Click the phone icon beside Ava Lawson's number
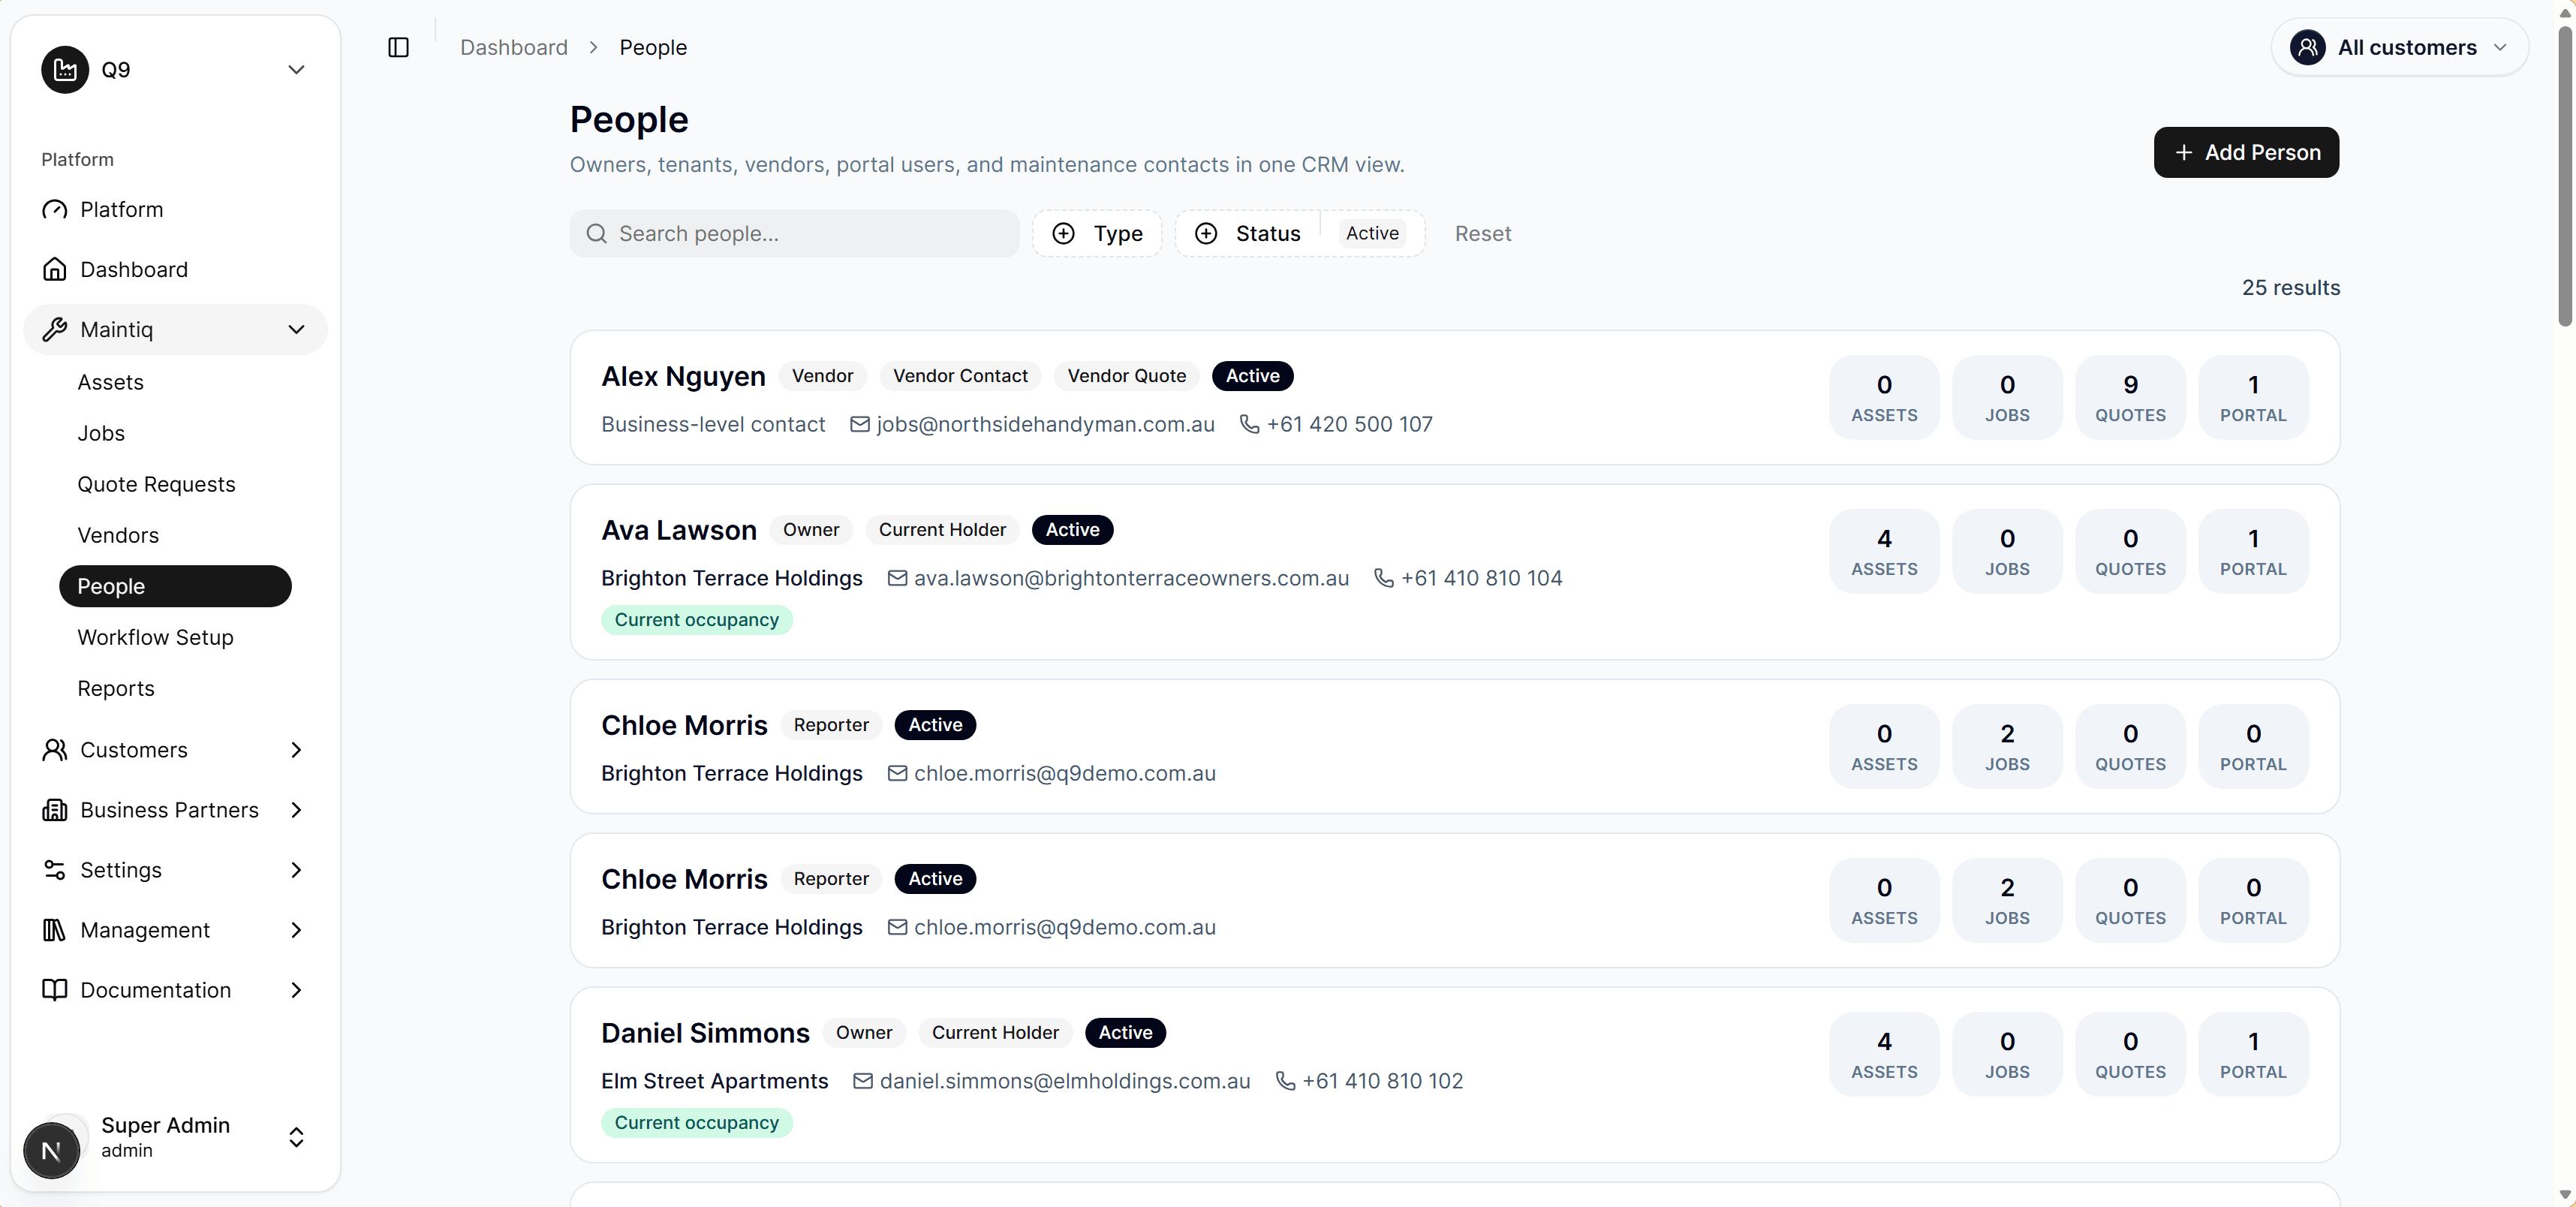The image size is (2576, 1207). click(x=1383, y=578)
